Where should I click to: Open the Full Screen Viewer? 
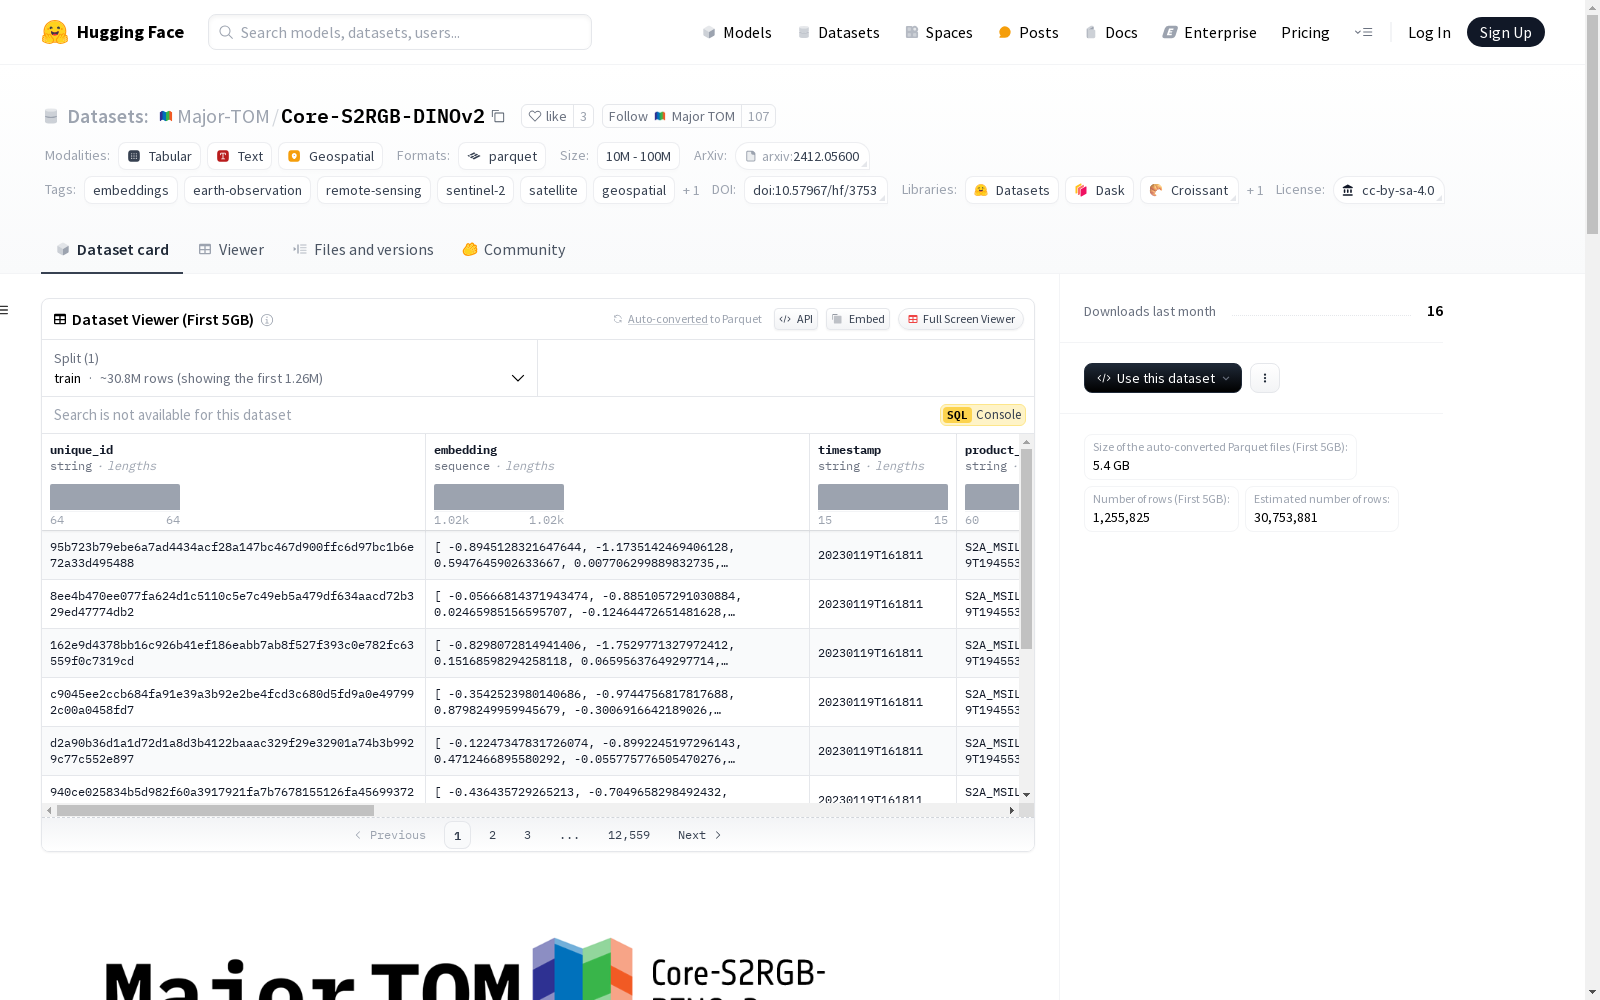[x=960, y=319]
